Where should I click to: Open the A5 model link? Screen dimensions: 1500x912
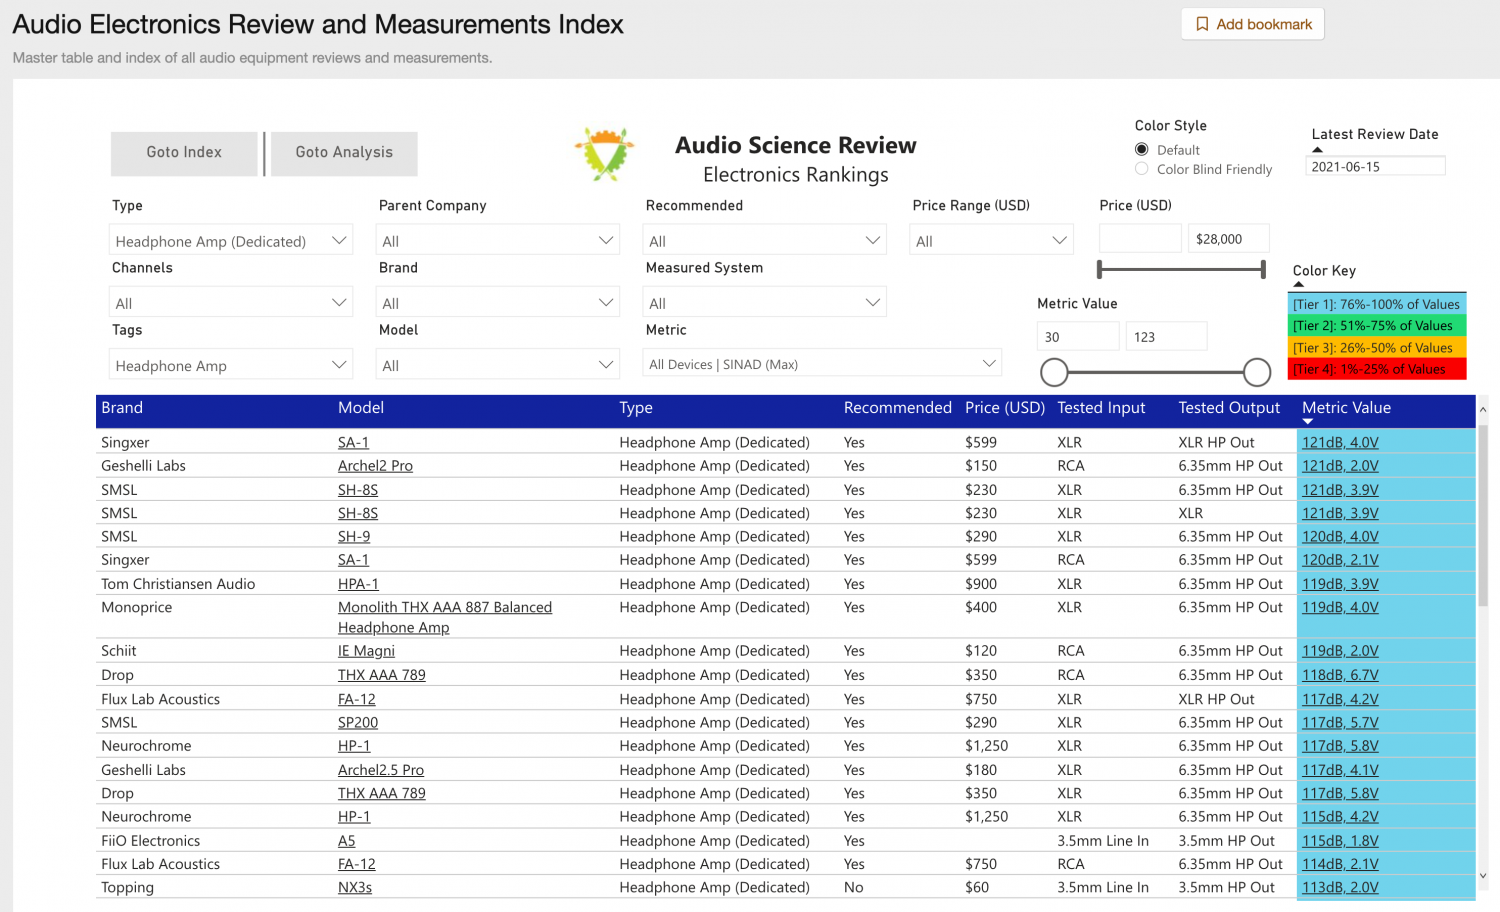click(346, 841)
